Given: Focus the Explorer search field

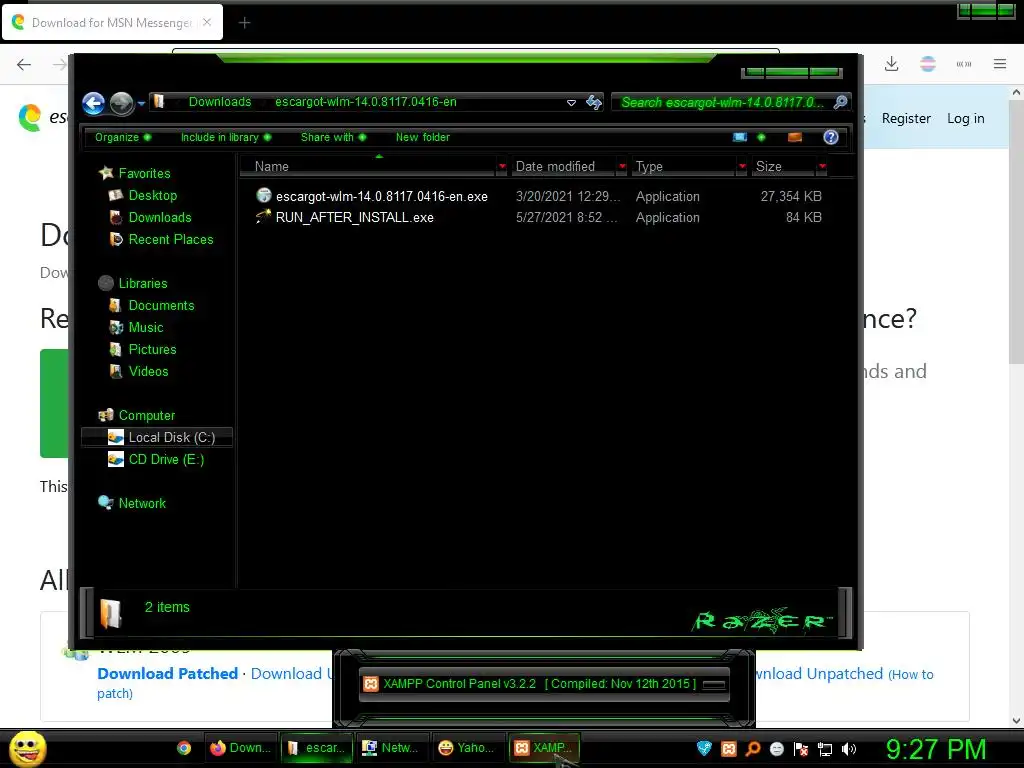Looking at the screenshot, I should point(724,103).
